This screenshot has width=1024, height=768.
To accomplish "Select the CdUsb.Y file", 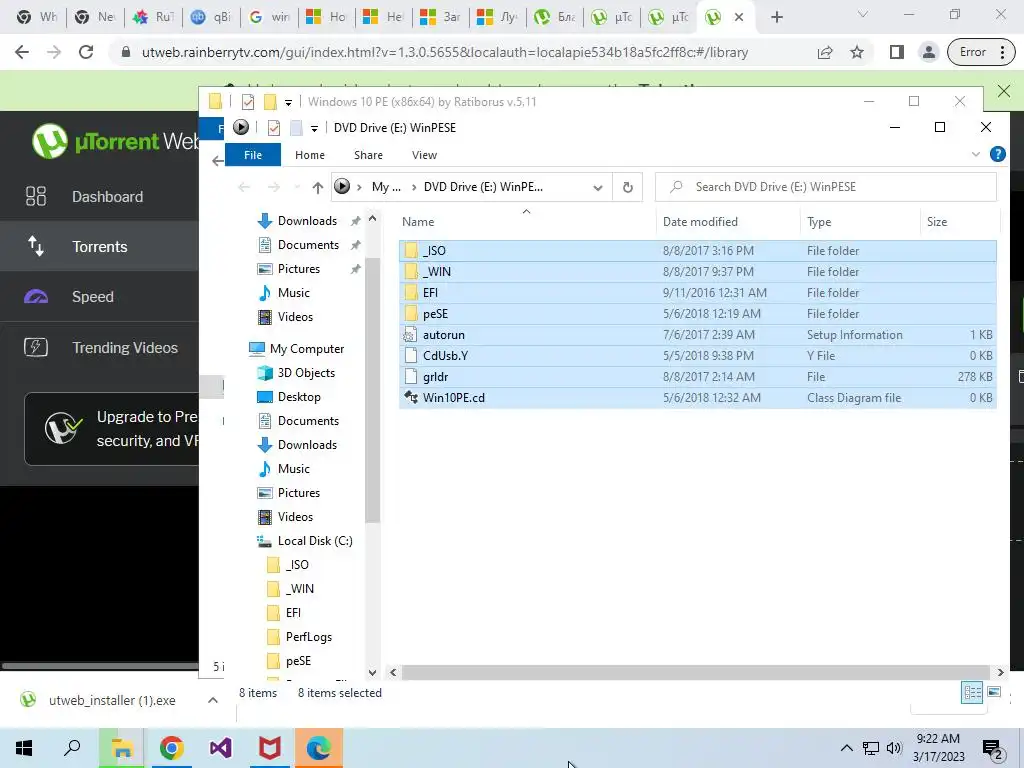I will tap(697, 355).
